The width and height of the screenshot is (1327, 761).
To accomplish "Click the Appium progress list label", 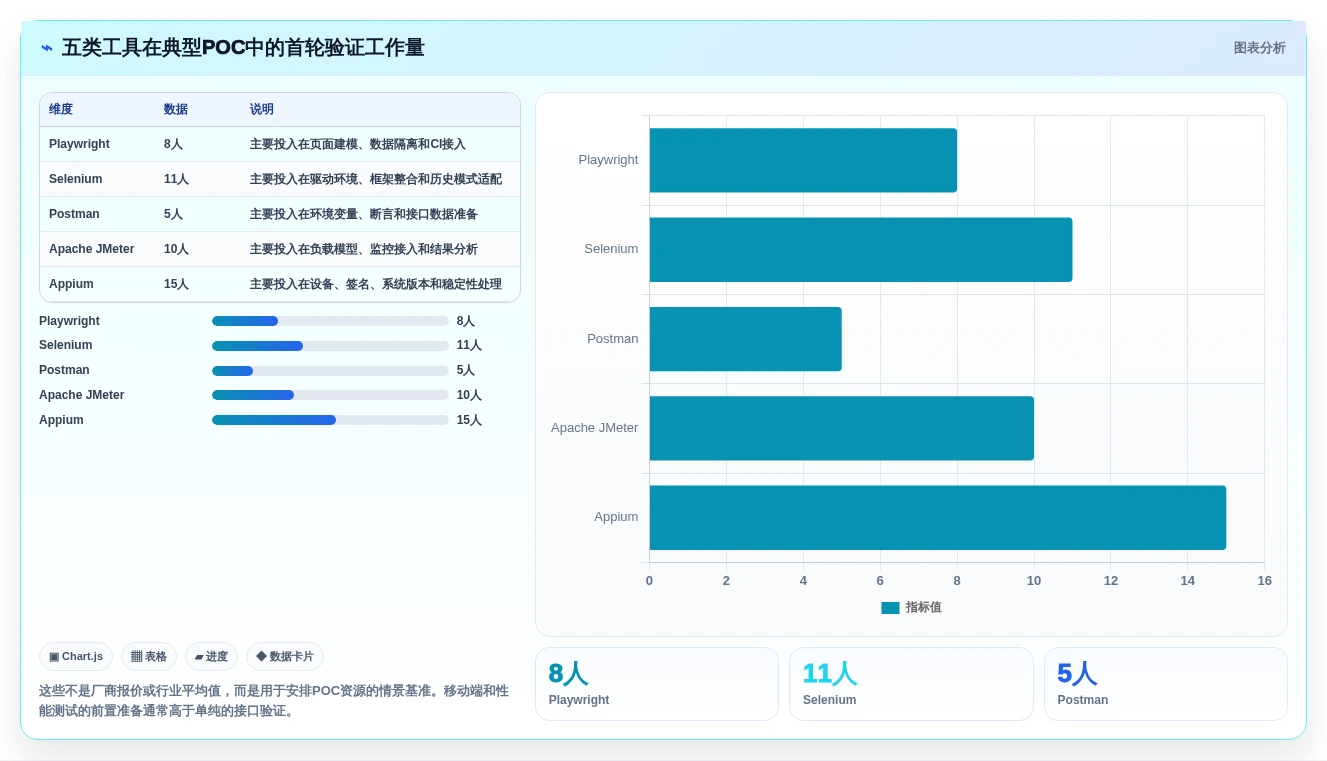I will (61, 420).
